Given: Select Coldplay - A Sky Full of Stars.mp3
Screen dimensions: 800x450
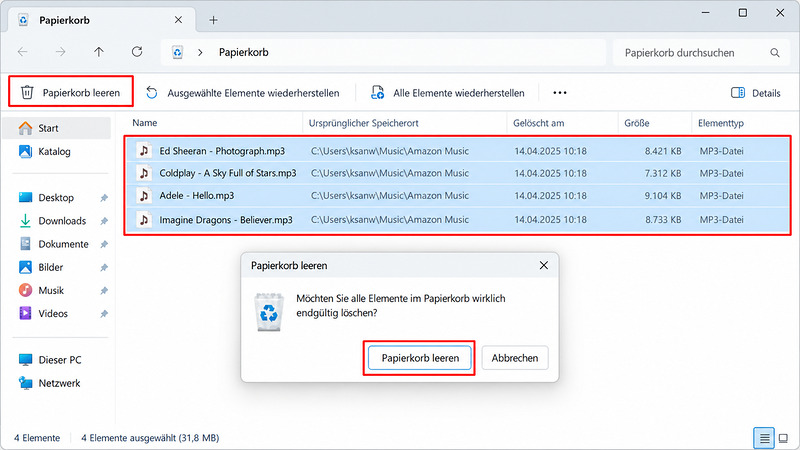Looking at the screenshot, I should tap(458, 173).
